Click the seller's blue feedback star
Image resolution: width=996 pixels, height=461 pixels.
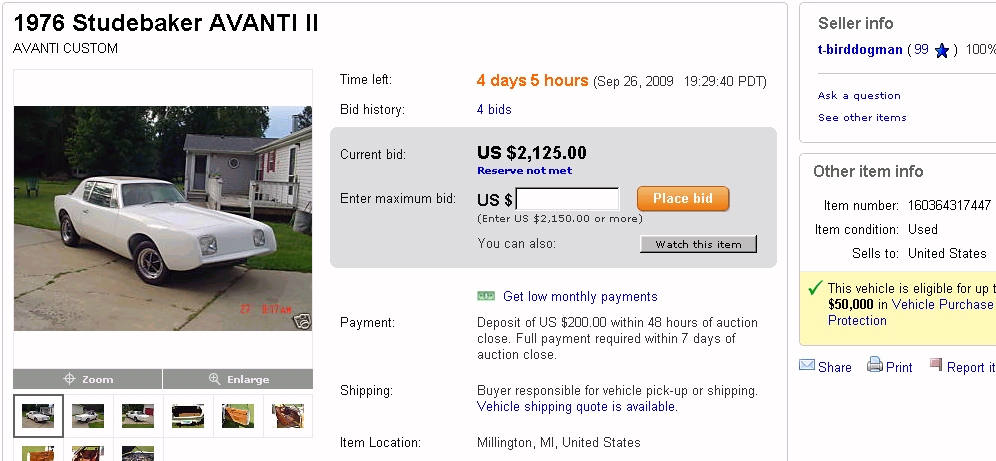click(941, 50)
